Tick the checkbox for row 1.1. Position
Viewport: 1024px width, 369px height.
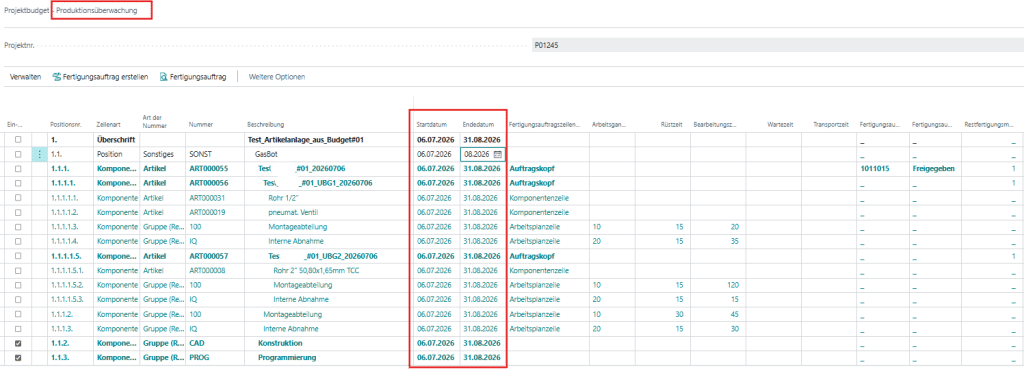pos(18,154)
